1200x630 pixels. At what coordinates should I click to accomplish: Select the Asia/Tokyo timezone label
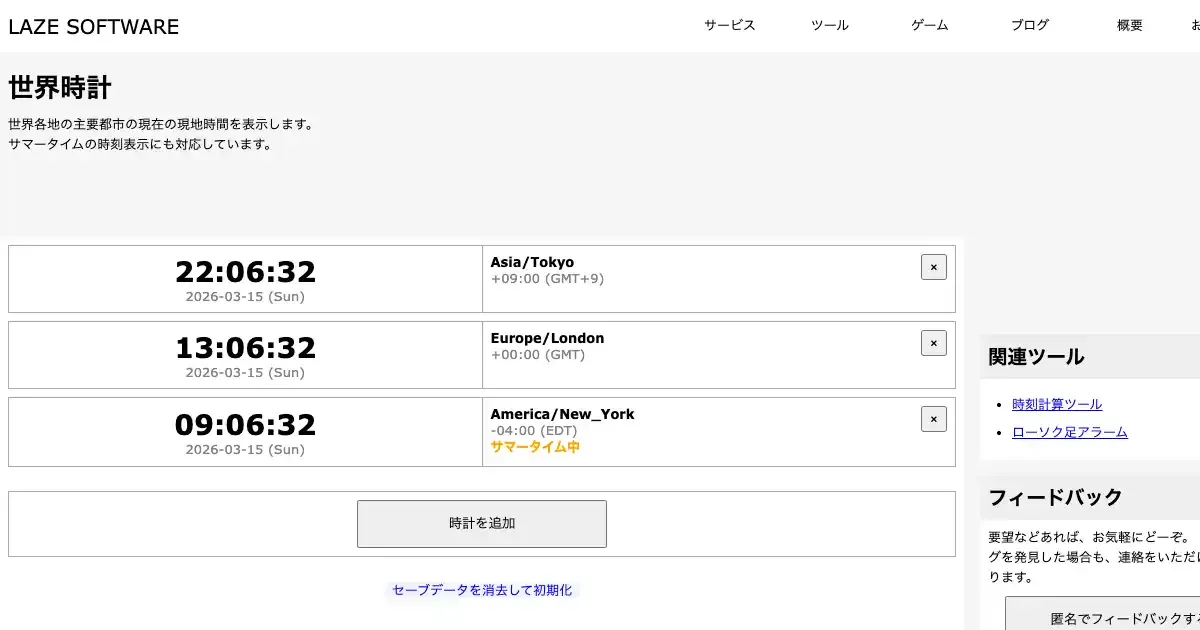pyautogui.click(x=532, y=262)
